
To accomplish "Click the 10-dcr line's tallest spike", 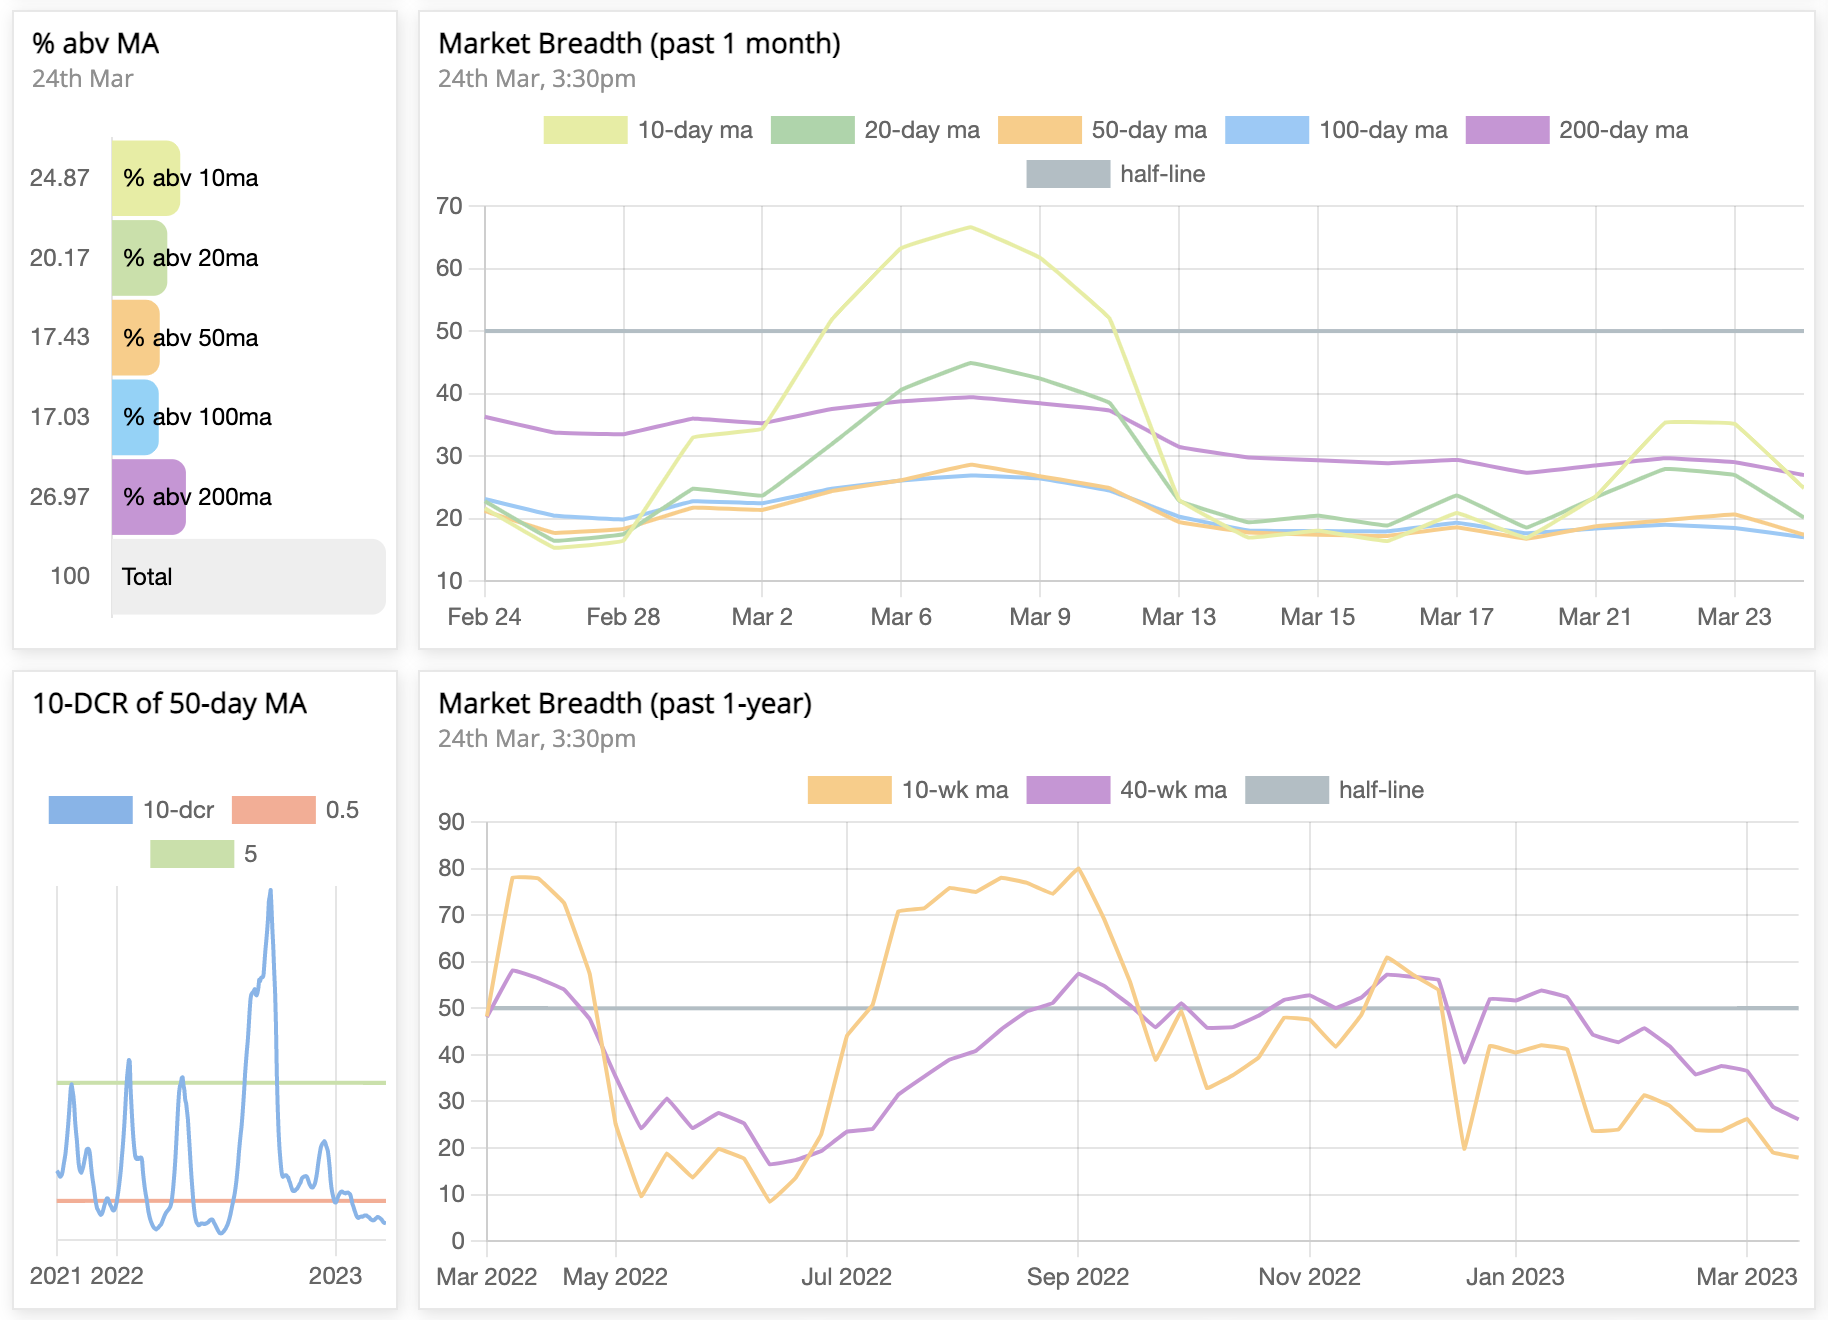I will [x=270, y=891].
